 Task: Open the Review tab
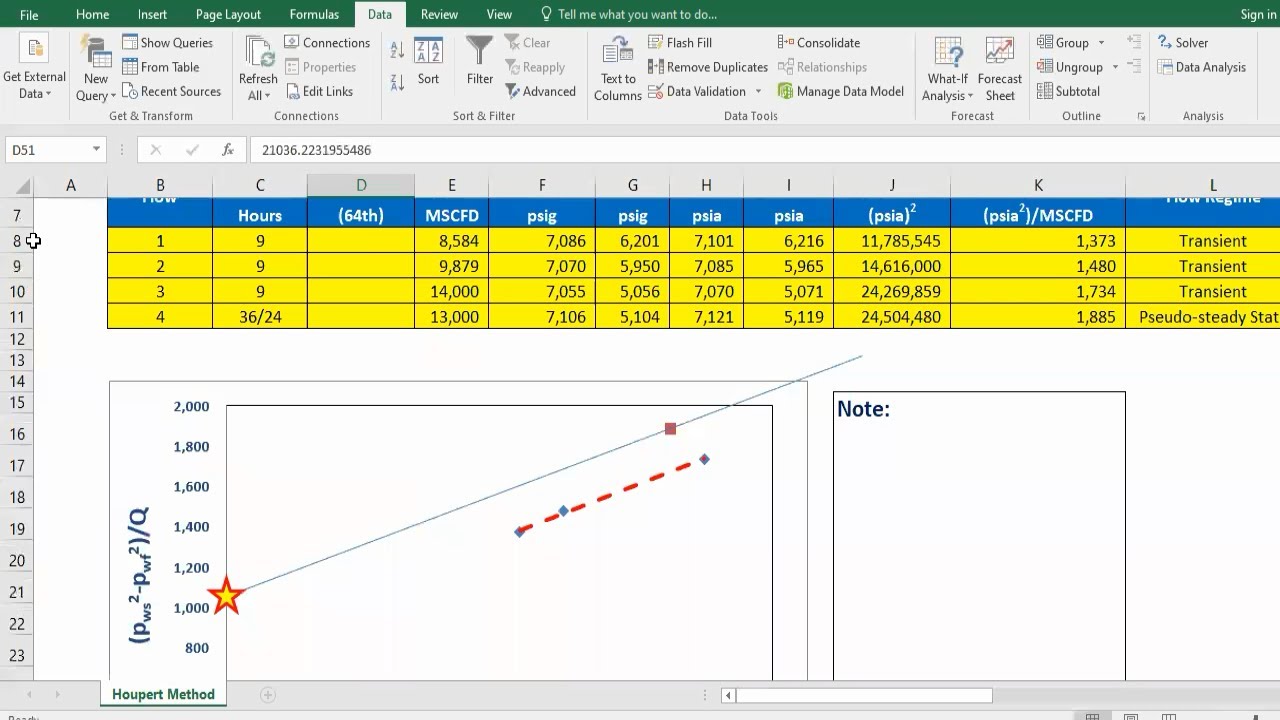[x=439, y=14]
